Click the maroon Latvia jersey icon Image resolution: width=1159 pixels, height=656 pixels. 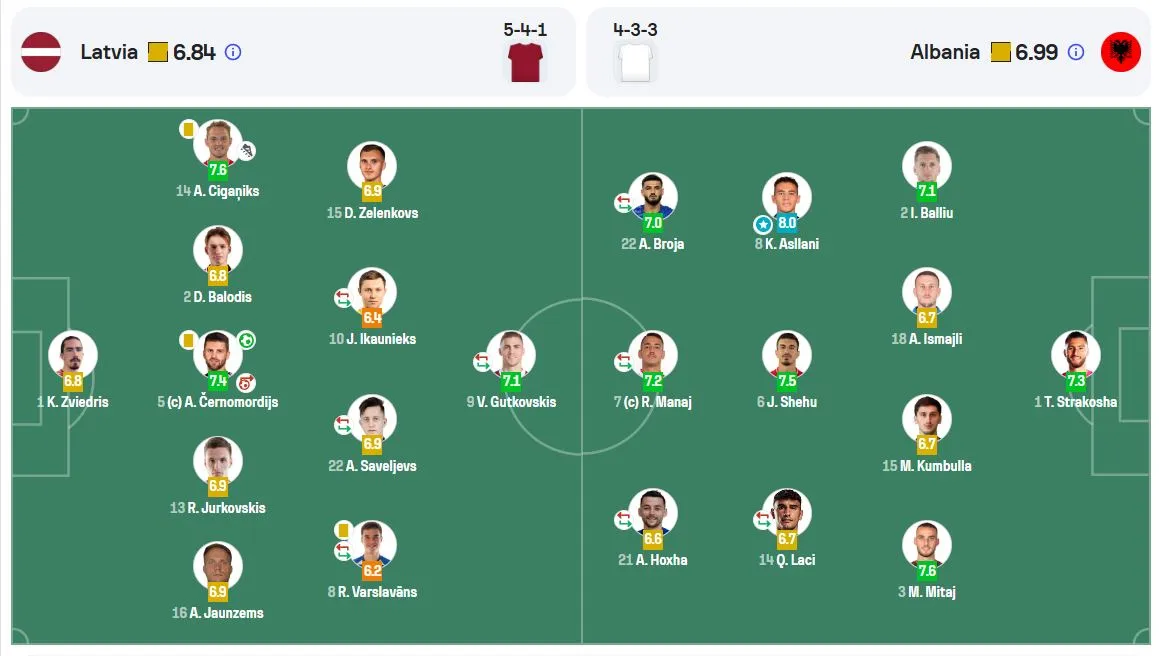tap(526, 62)
